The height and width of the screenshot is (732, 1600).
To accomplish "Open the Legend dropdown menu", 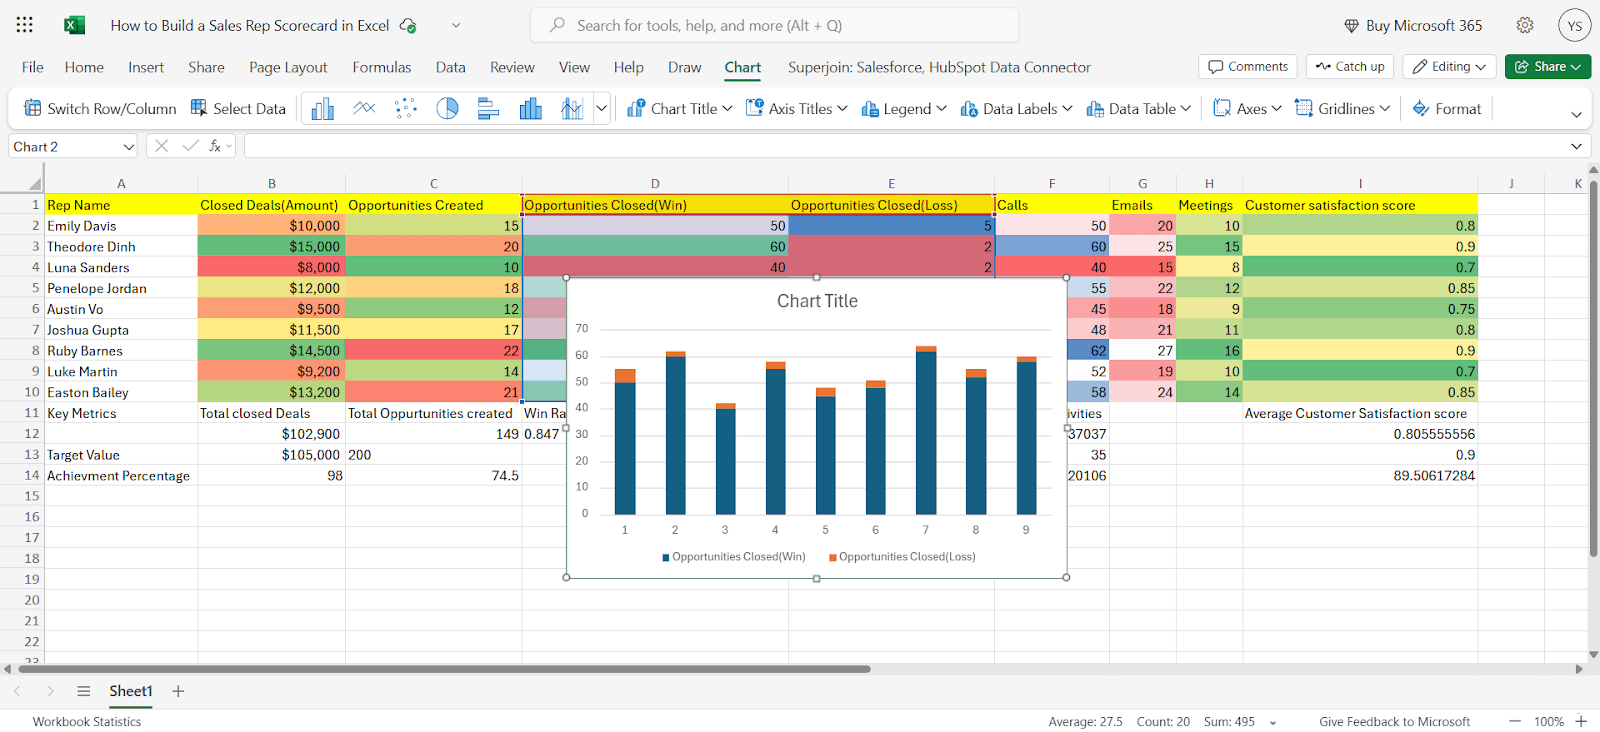I will point(904,108).
